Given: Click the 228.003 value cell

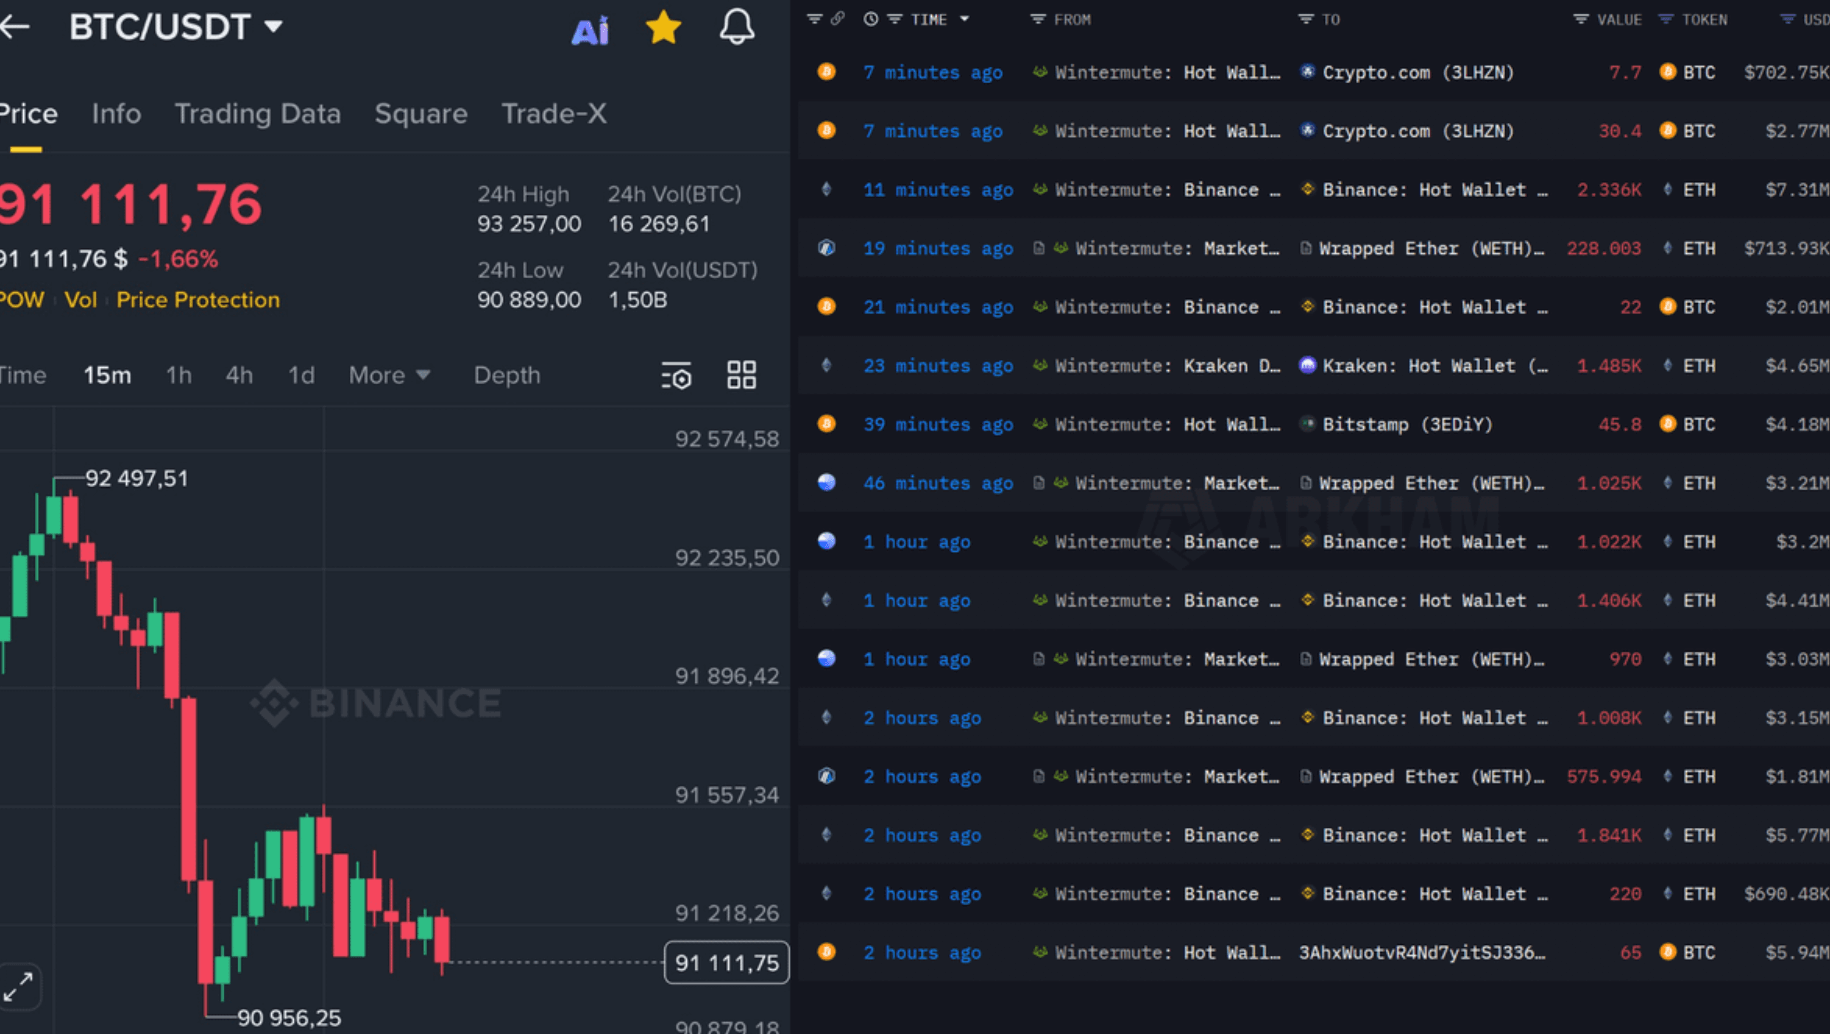Looking at the screenshot, I should coord(1604,249).
